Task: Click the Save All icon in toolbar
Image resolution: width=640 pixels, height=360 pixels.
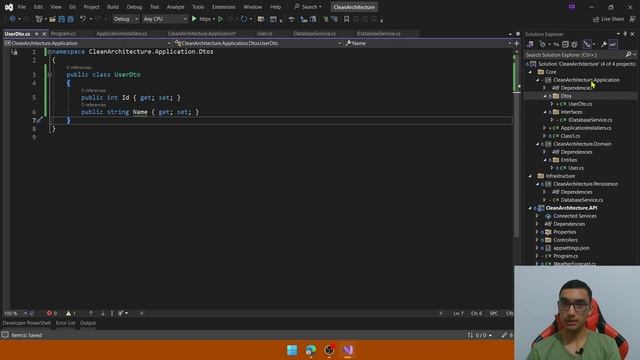Action: coord(70,19)
